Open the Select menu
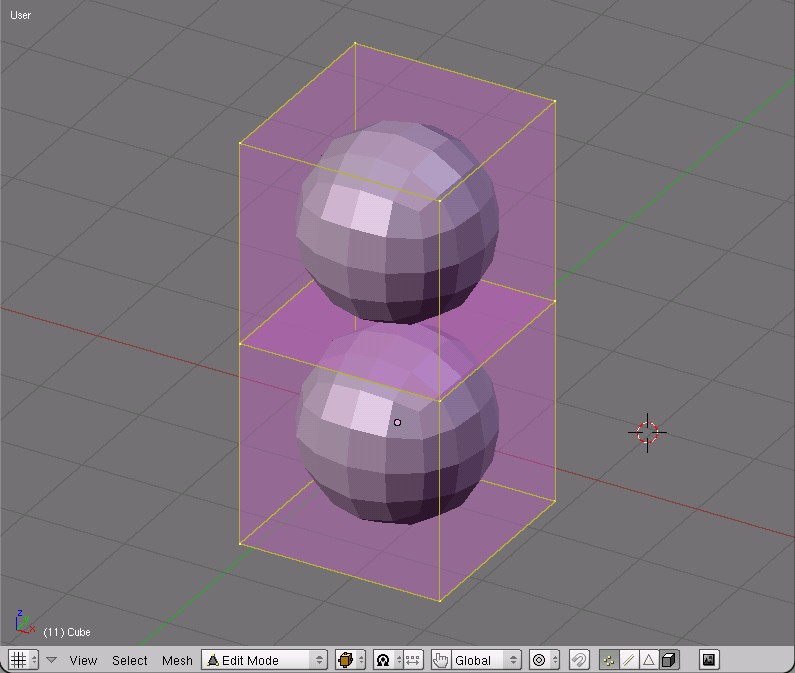This screenshot has width=795, height=673. 129,660
